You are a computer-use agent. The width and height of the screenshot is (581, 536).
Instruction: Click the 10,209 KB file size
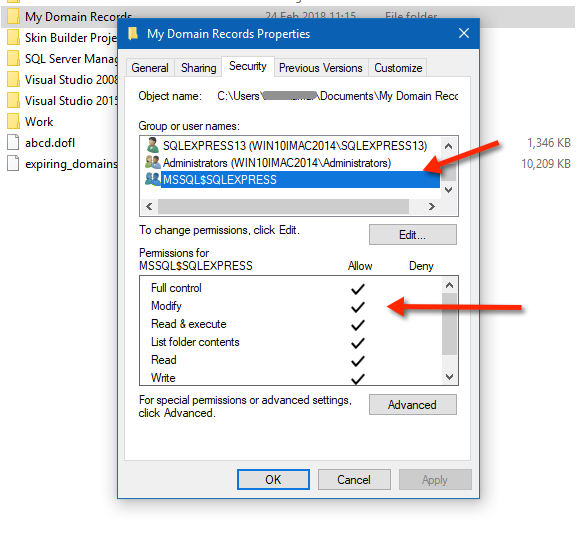pyautogui.click(x=546, y=164)
